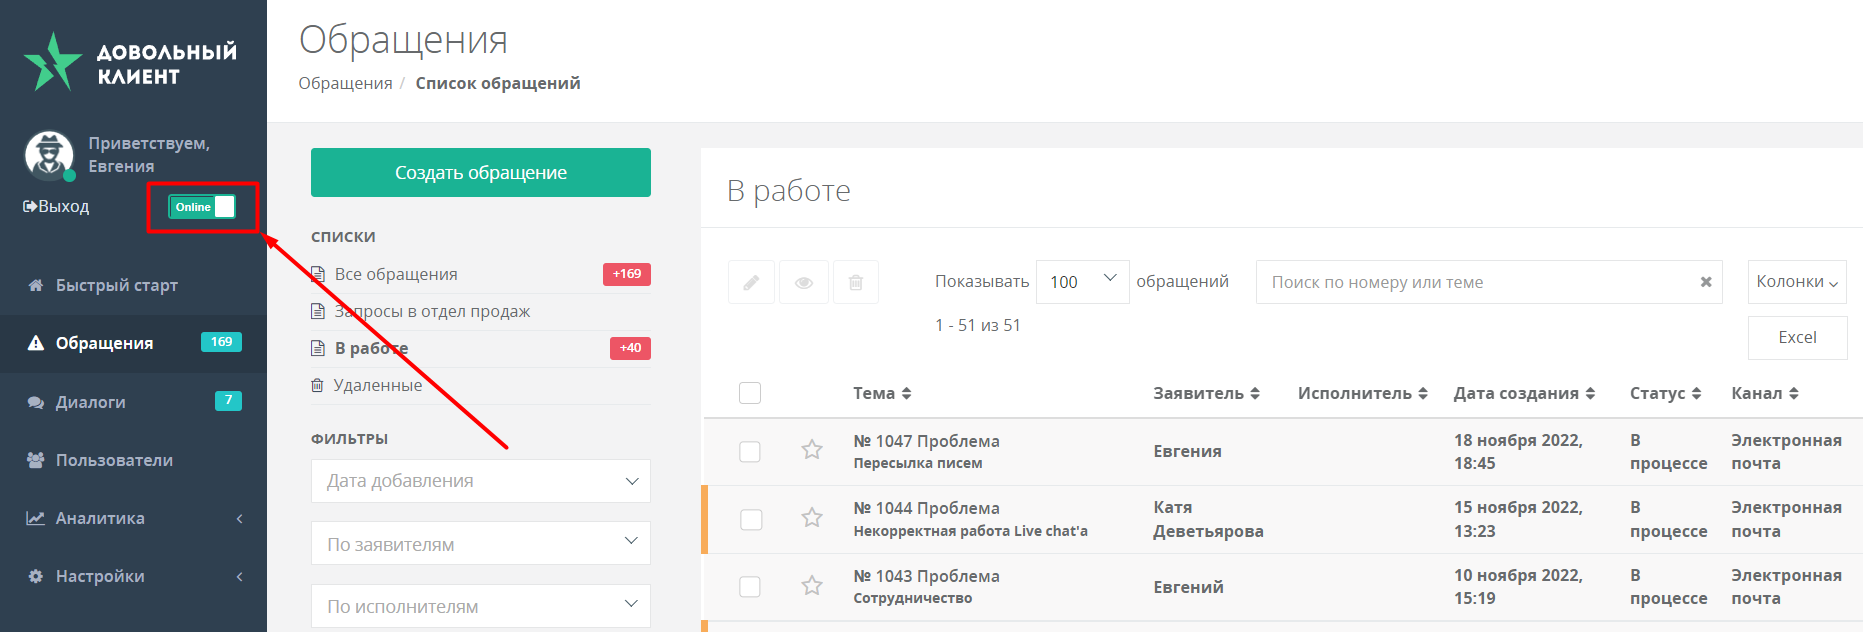The height and width of the screenshot is (632, 1863).
Task: Clear the search field with the X icon
Action: point(1706,282)
